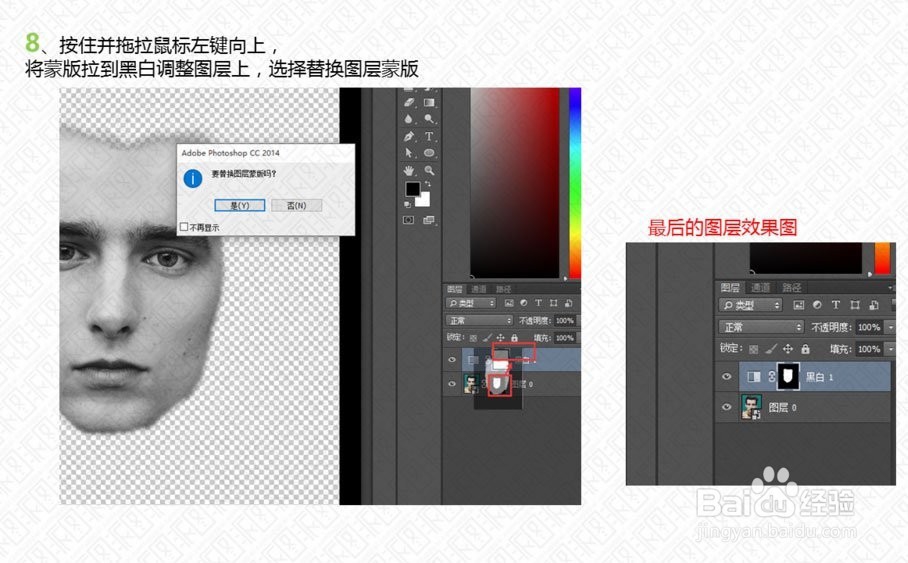Toggle pixel layer filter in main layers panel
This screenshot has height=563, width=908.
coord(509,303)
